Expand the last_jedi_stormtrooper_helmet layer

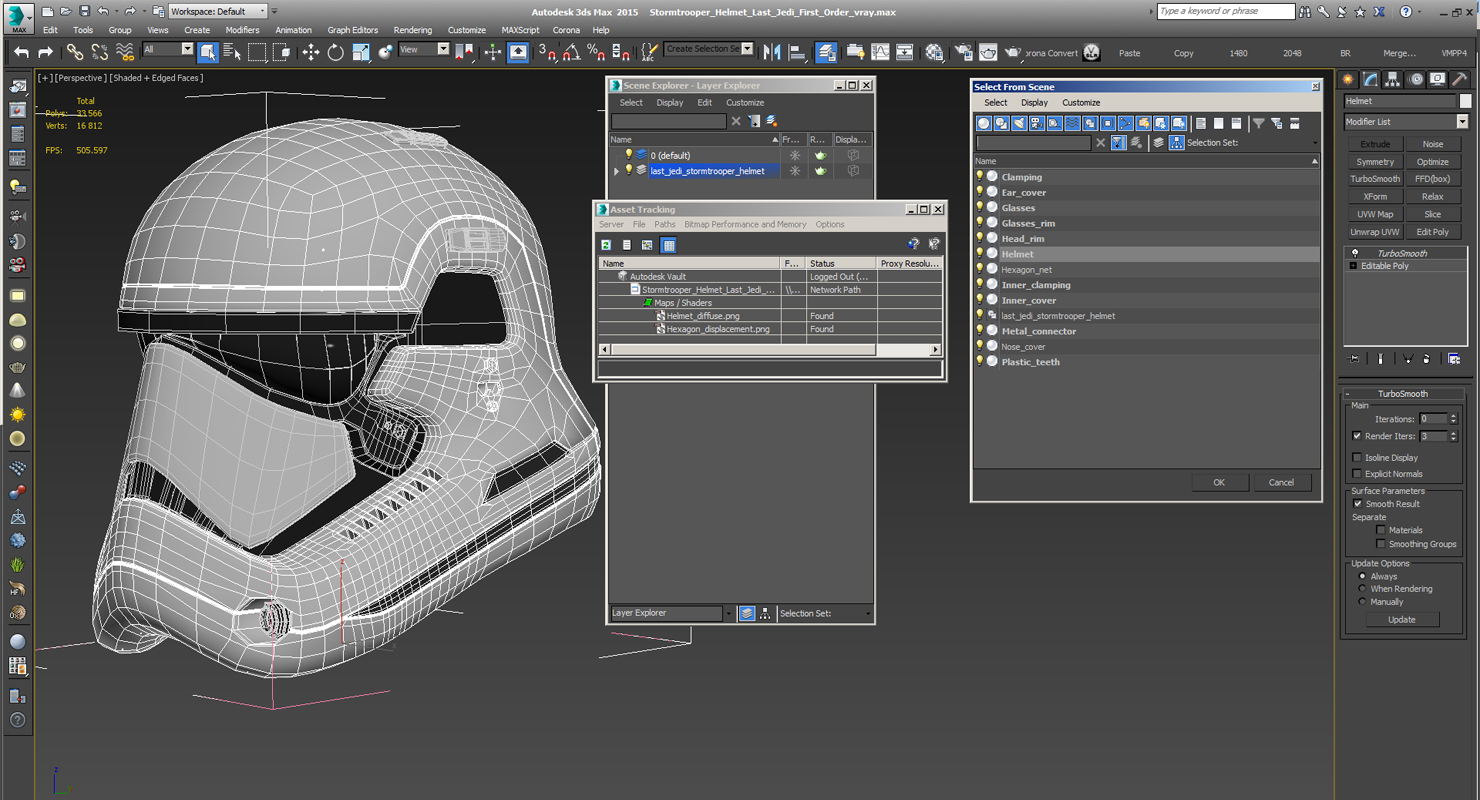[617, 171]
